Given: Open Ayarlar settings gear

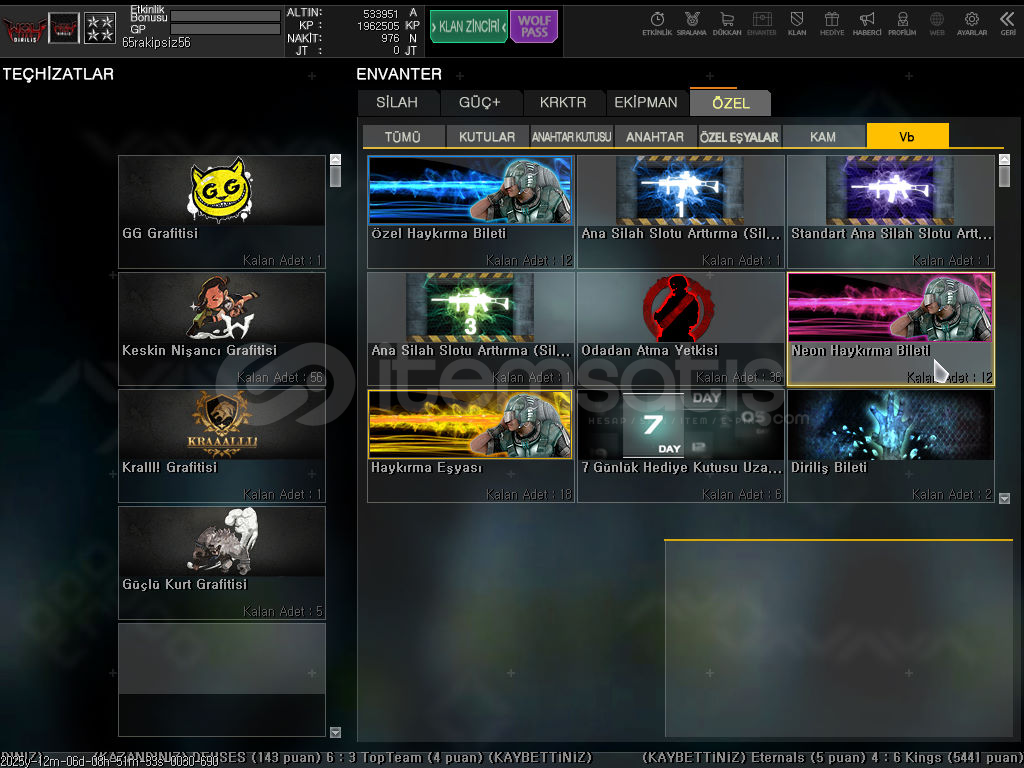Looking at the screenshot, I should click(971, 23).
